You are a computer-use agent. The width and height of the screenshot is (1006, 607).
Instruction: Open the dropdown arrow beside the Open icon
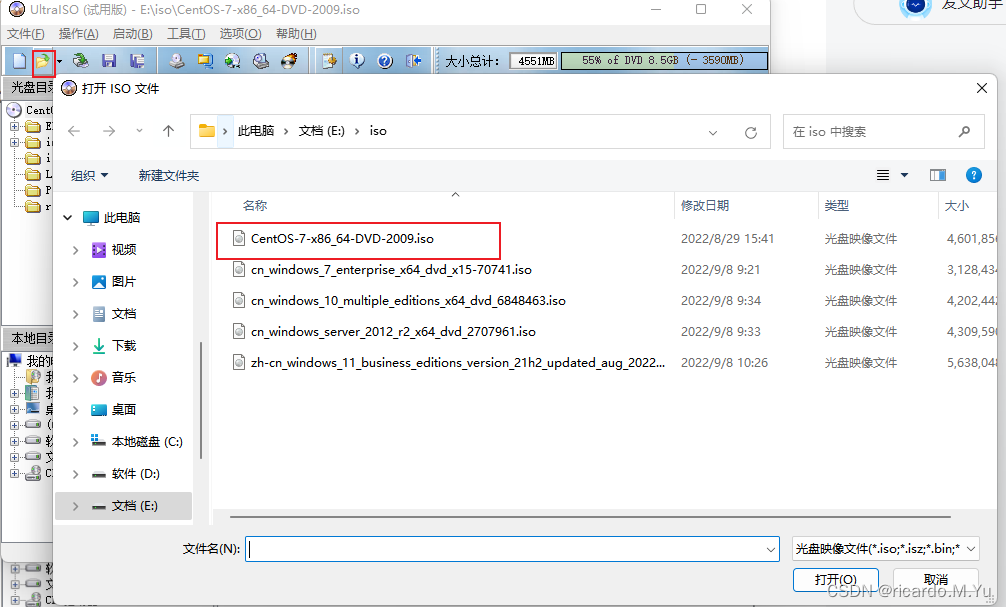pyautogui.click(x=60, y=62)
